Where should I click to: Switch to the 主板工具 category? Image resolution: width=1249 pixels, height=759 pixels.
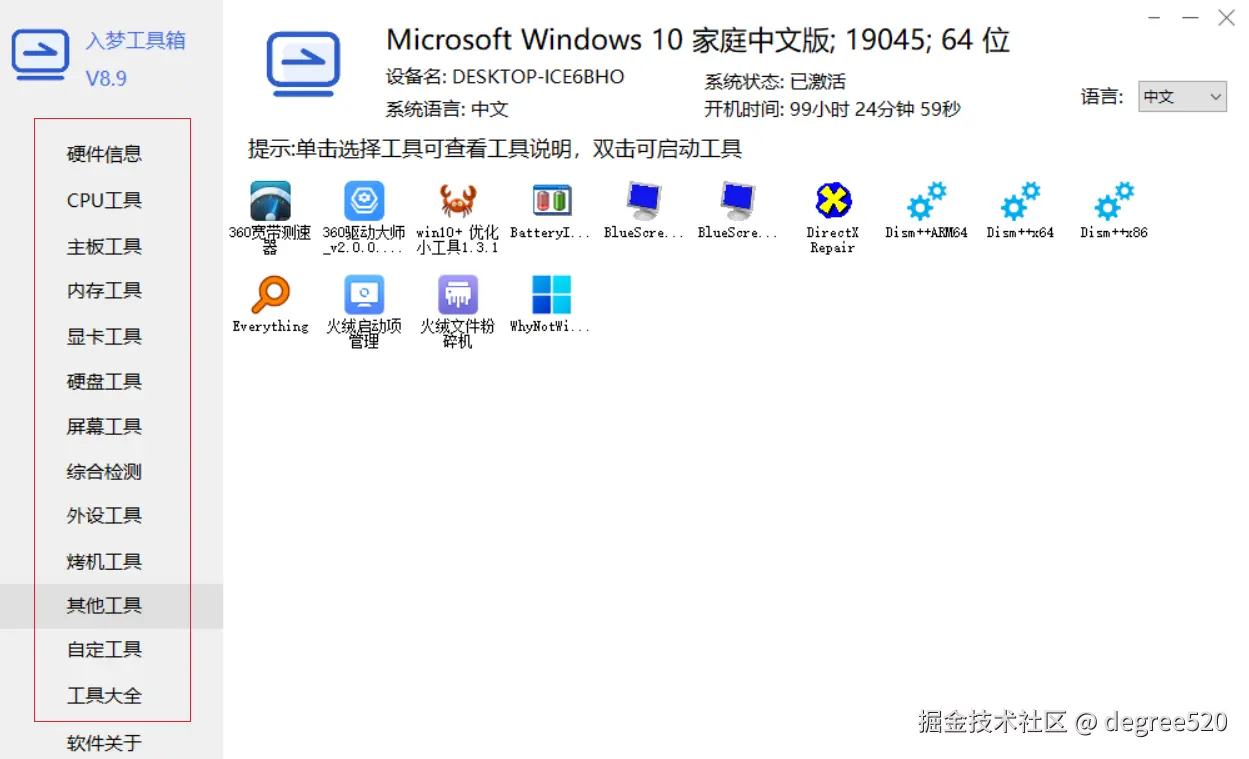[x=104, y=246]
